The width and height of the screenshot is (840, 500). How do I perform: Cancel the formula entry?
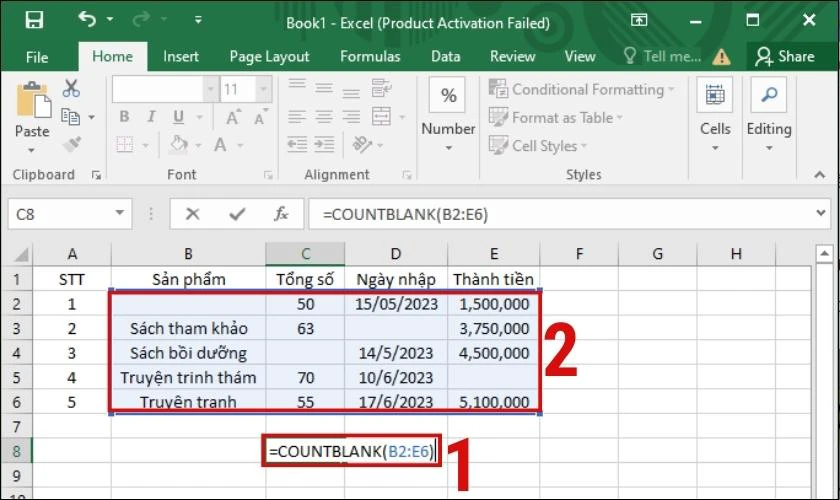pos(192,214)
